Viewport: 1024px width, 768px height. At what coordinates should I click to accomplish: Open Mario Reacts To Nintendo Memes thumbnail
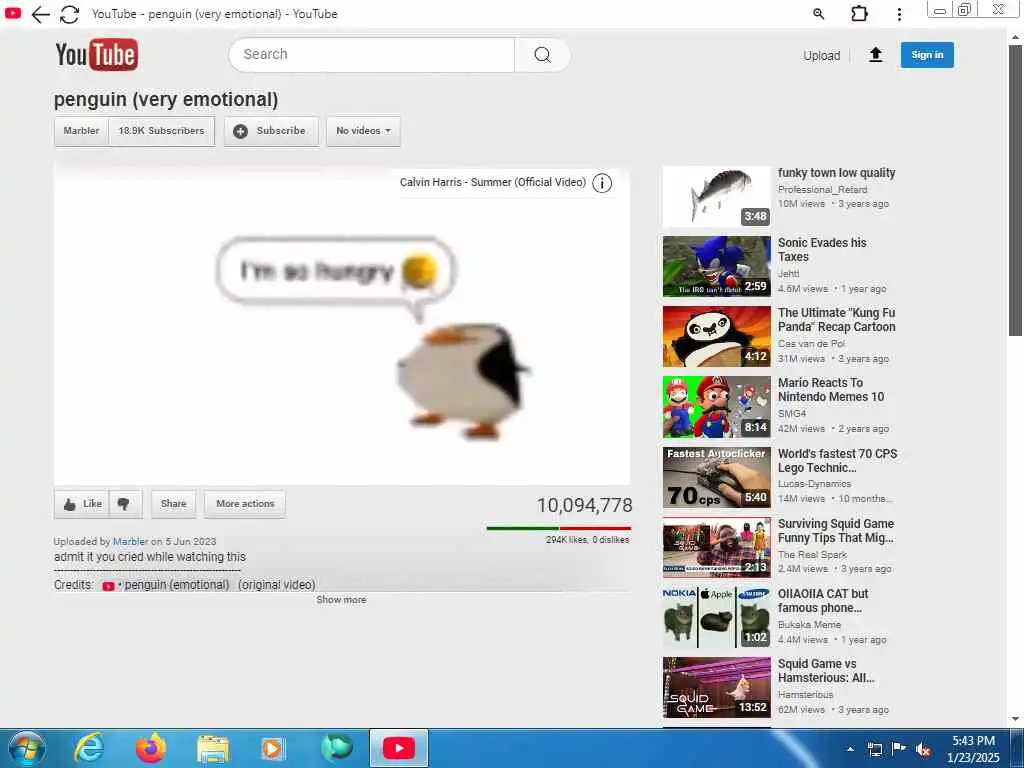(x=716, y=407)
